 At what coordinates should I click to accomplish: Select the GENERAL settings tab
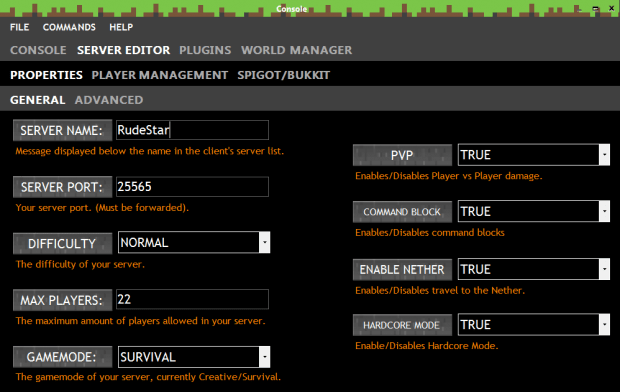tap(38, 100)
